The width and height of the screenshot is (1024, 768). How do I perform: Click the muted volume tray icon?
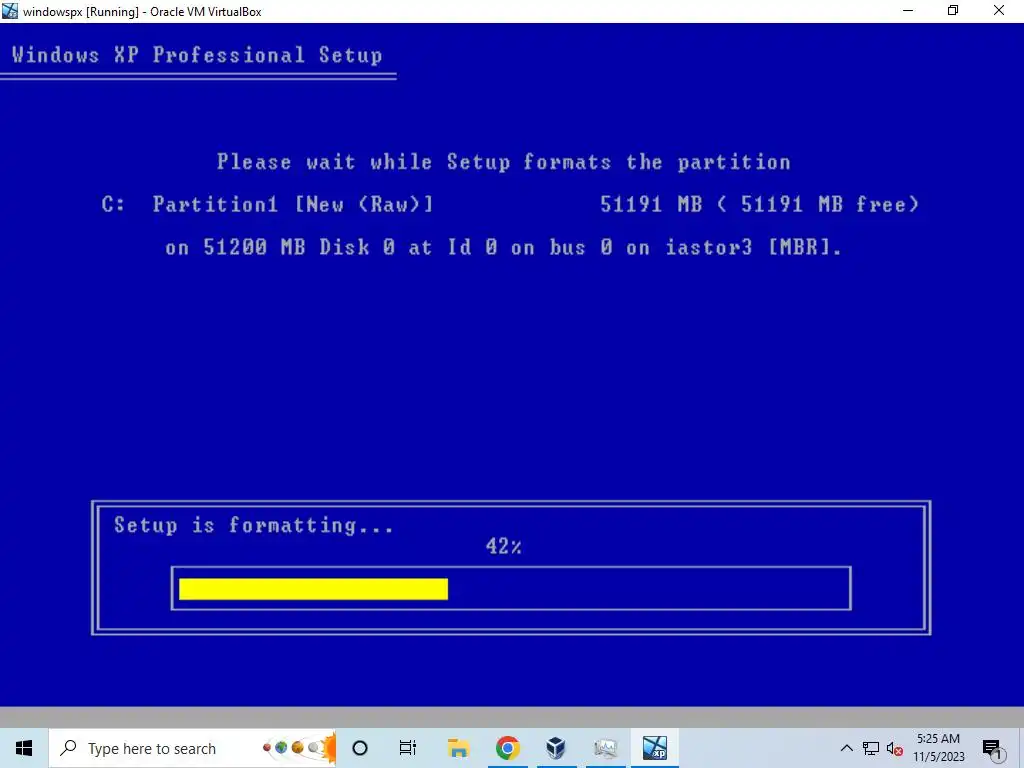coord(895,748)
